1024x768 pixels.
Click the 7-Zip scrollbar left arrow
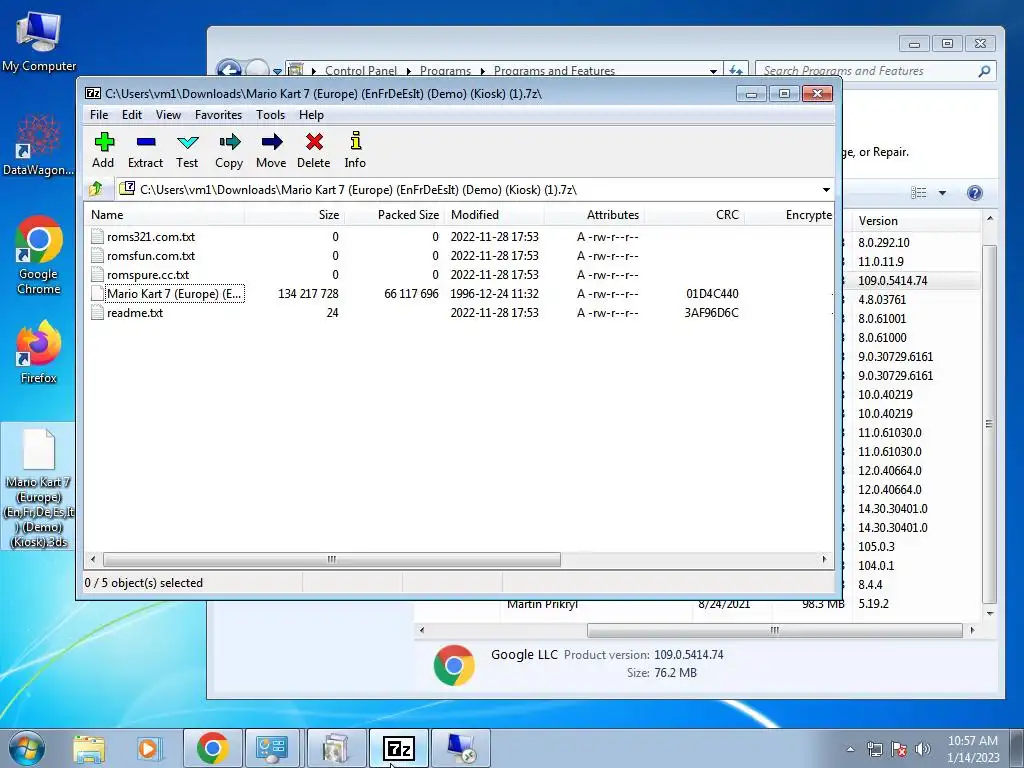(x=93, y=560)
